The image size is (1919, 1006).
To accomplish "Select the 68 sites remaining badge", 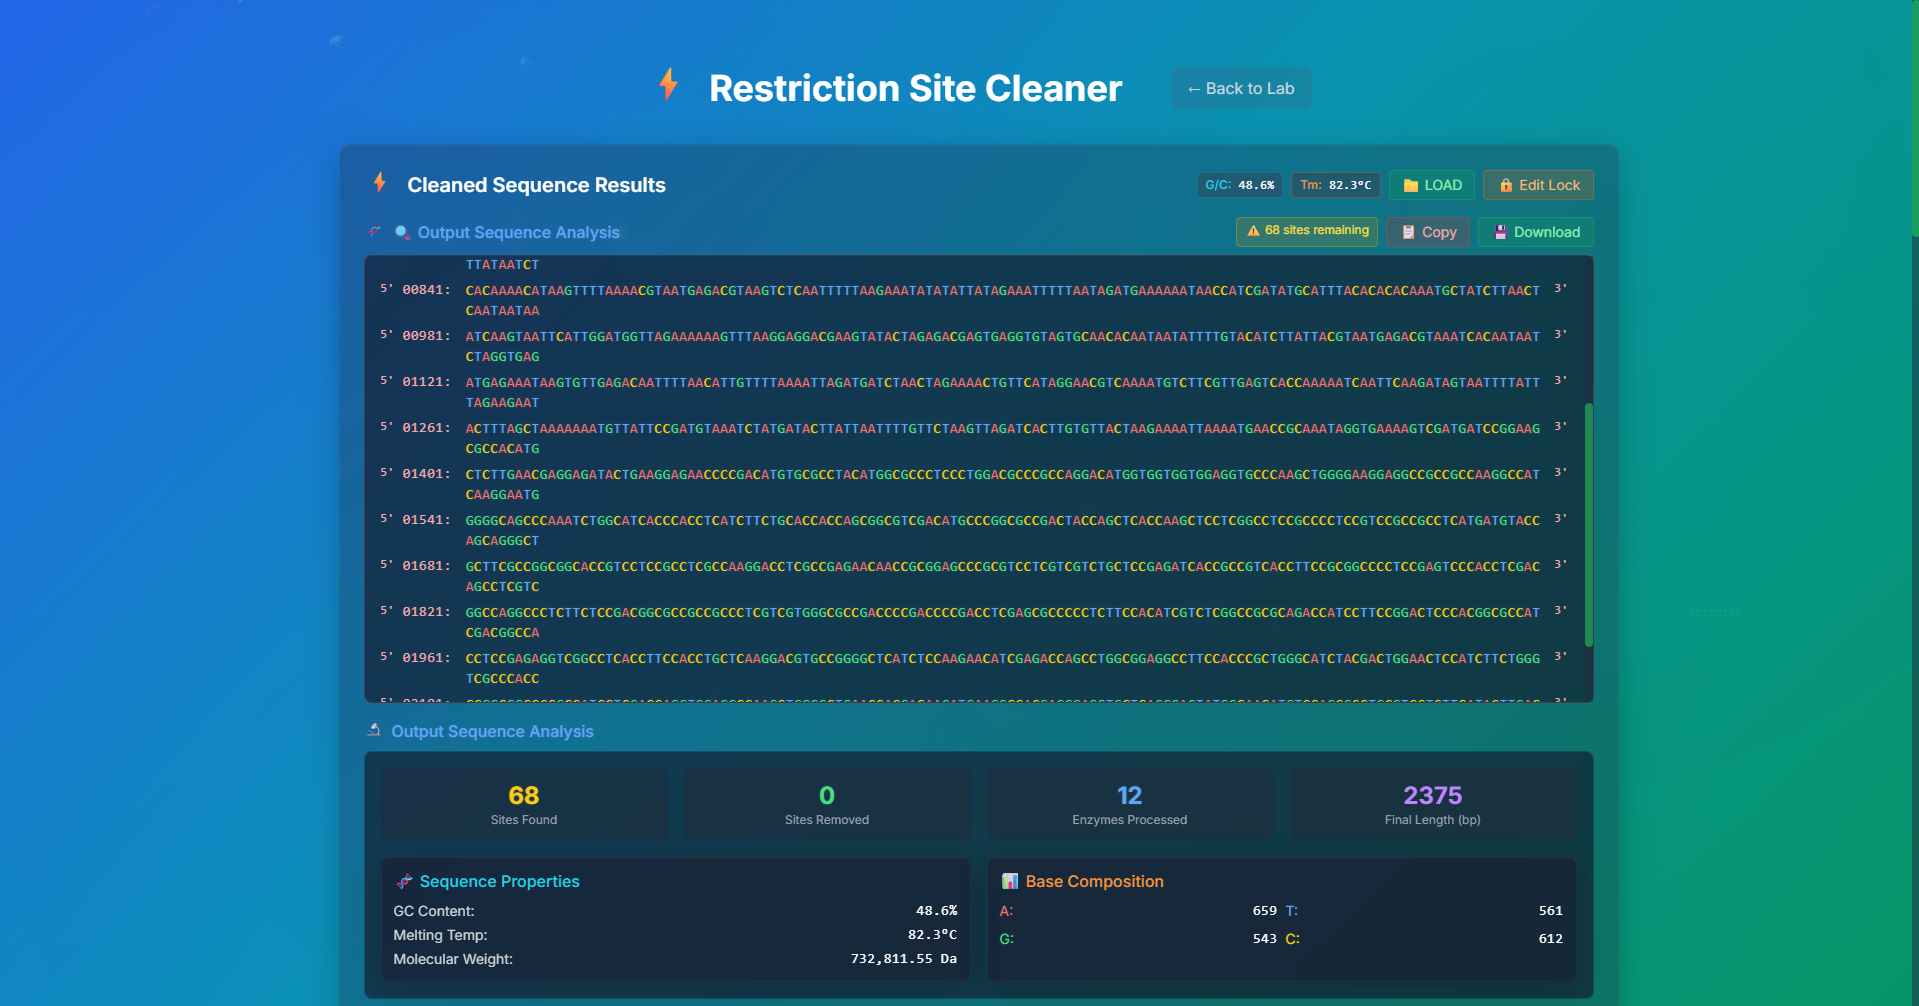I will coord(1306,231).
